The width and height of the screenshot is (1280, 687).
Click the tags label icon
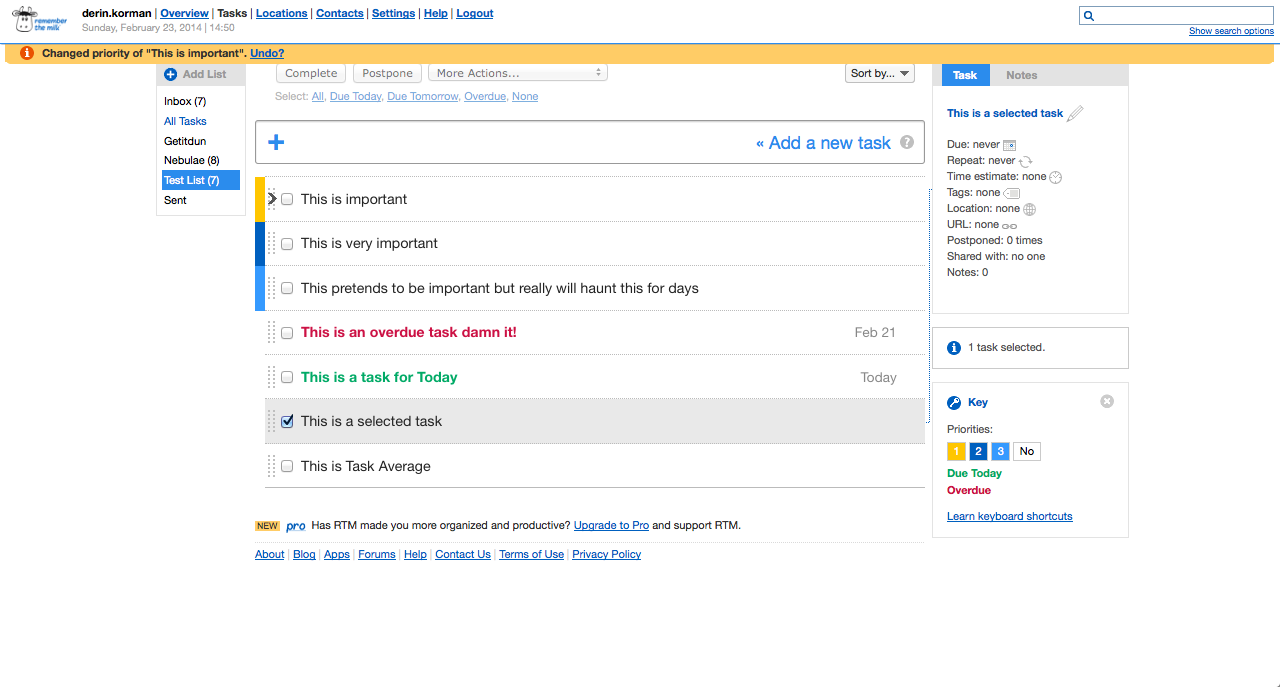1011,193
